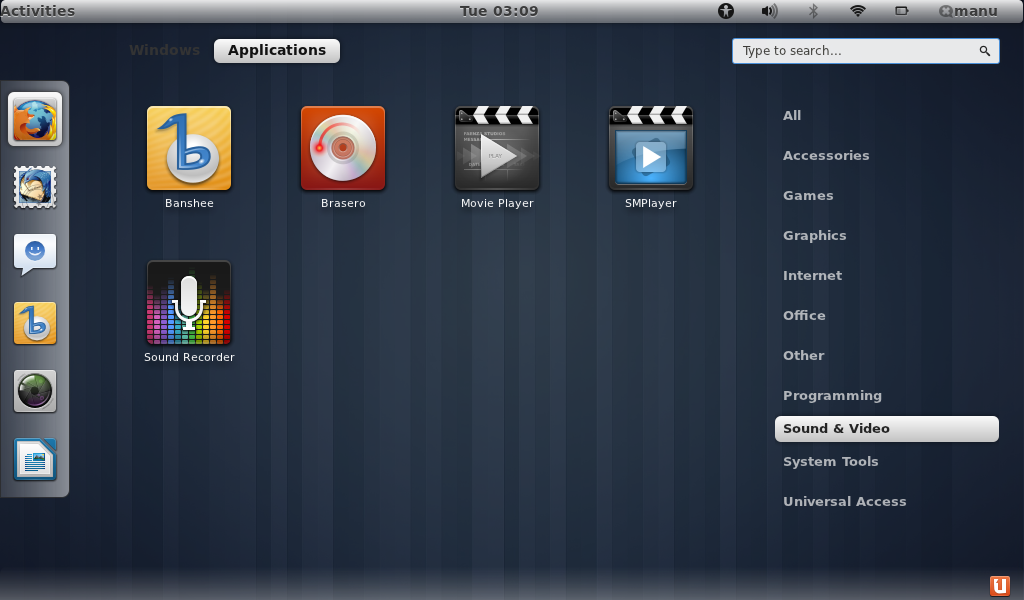Launch Firefox from the dock

(x=35, y=119)
